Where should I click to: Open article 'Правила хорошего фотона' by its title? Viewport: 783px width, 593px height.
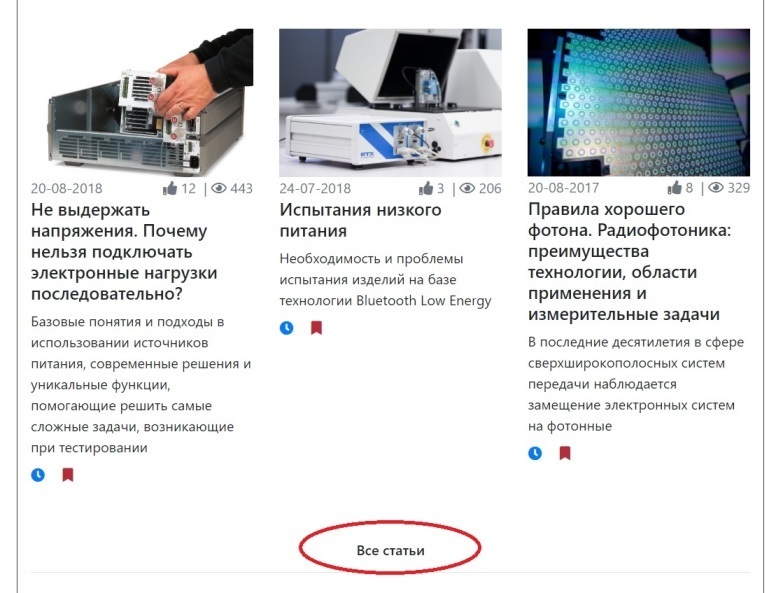[629, 262]
